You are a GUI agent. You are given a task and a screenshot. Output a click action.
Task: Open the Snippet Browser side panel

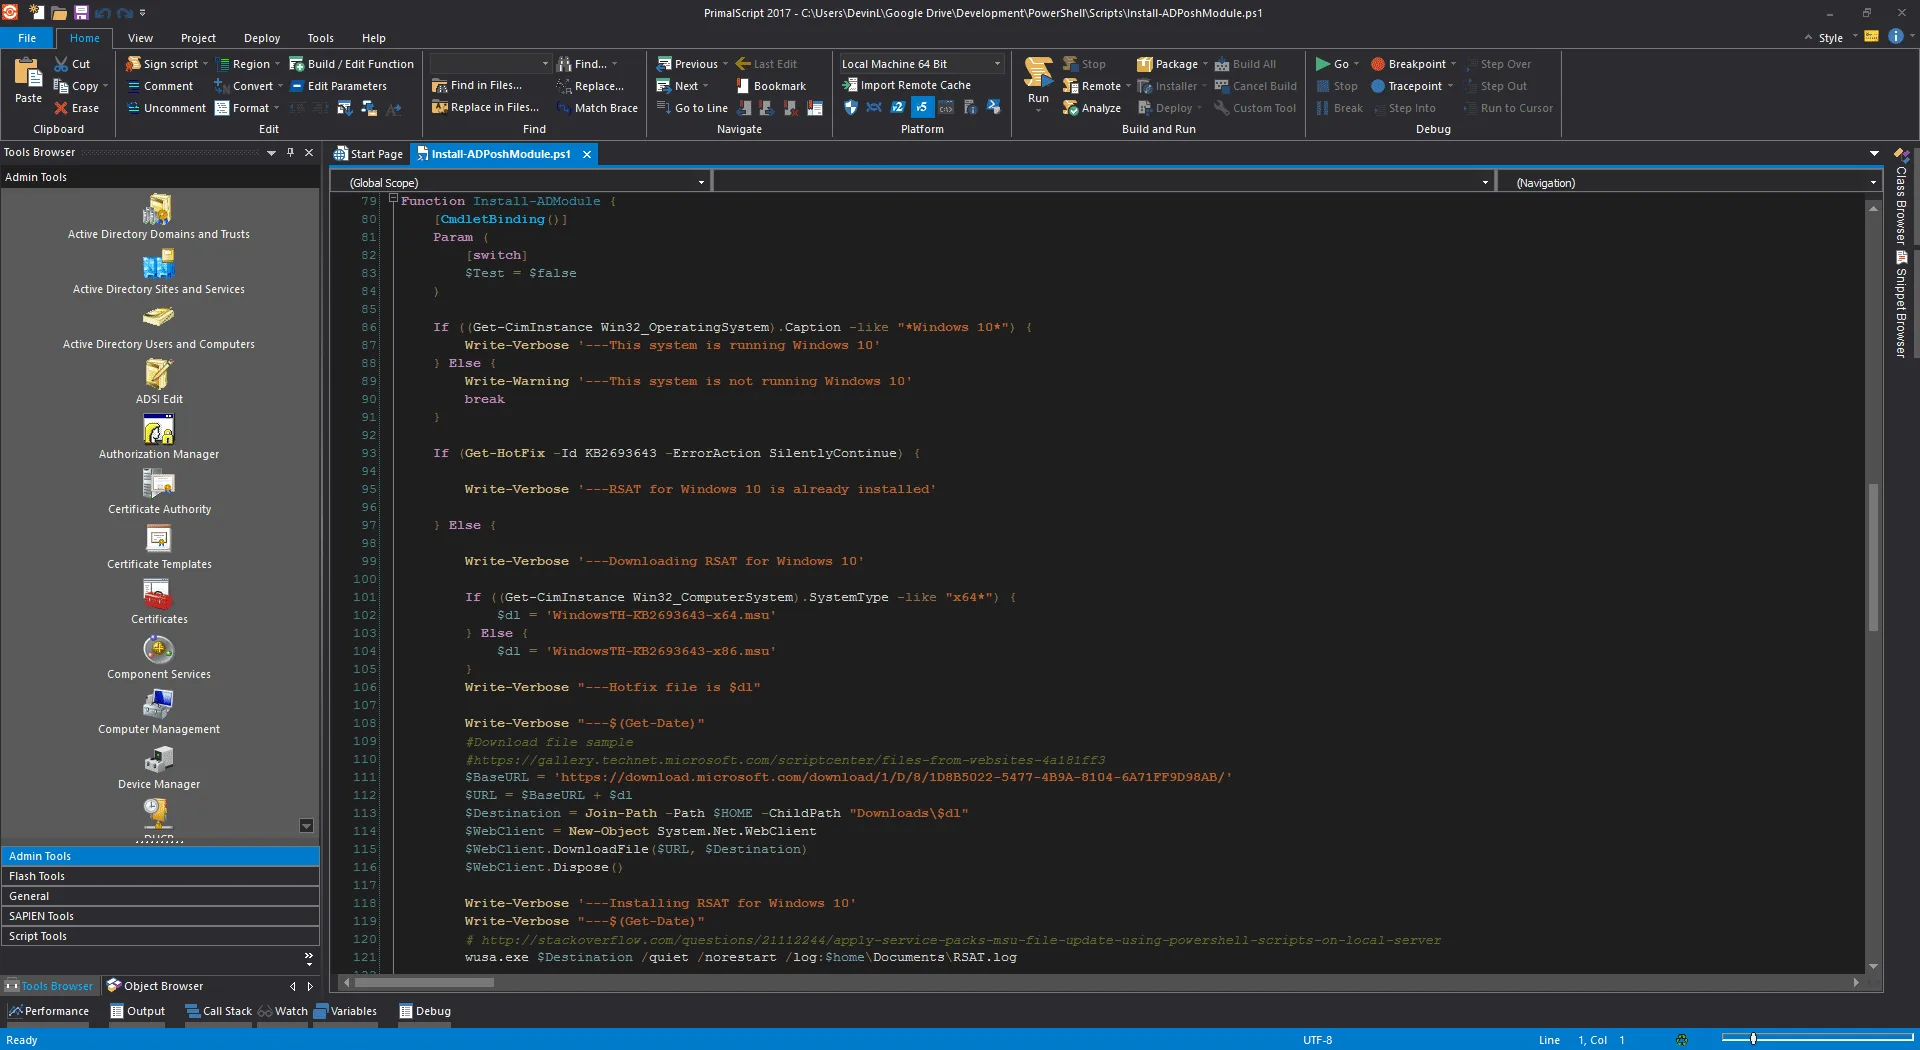click(x=1900, y=305)
